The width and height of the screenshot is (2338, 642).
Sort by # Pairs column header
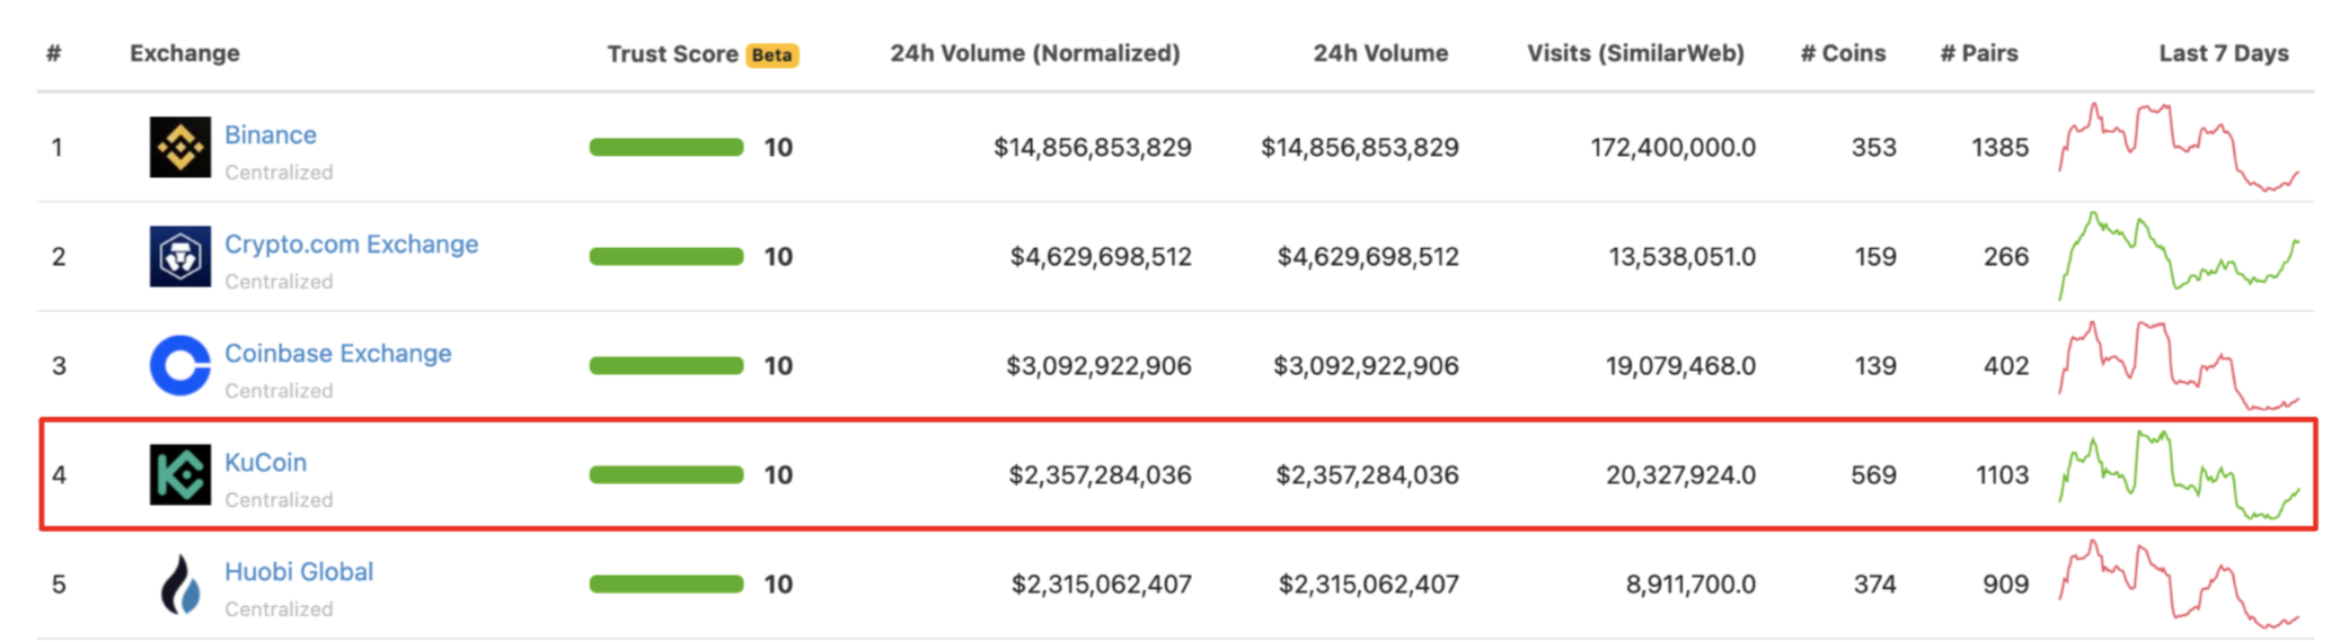(1979, 53)
